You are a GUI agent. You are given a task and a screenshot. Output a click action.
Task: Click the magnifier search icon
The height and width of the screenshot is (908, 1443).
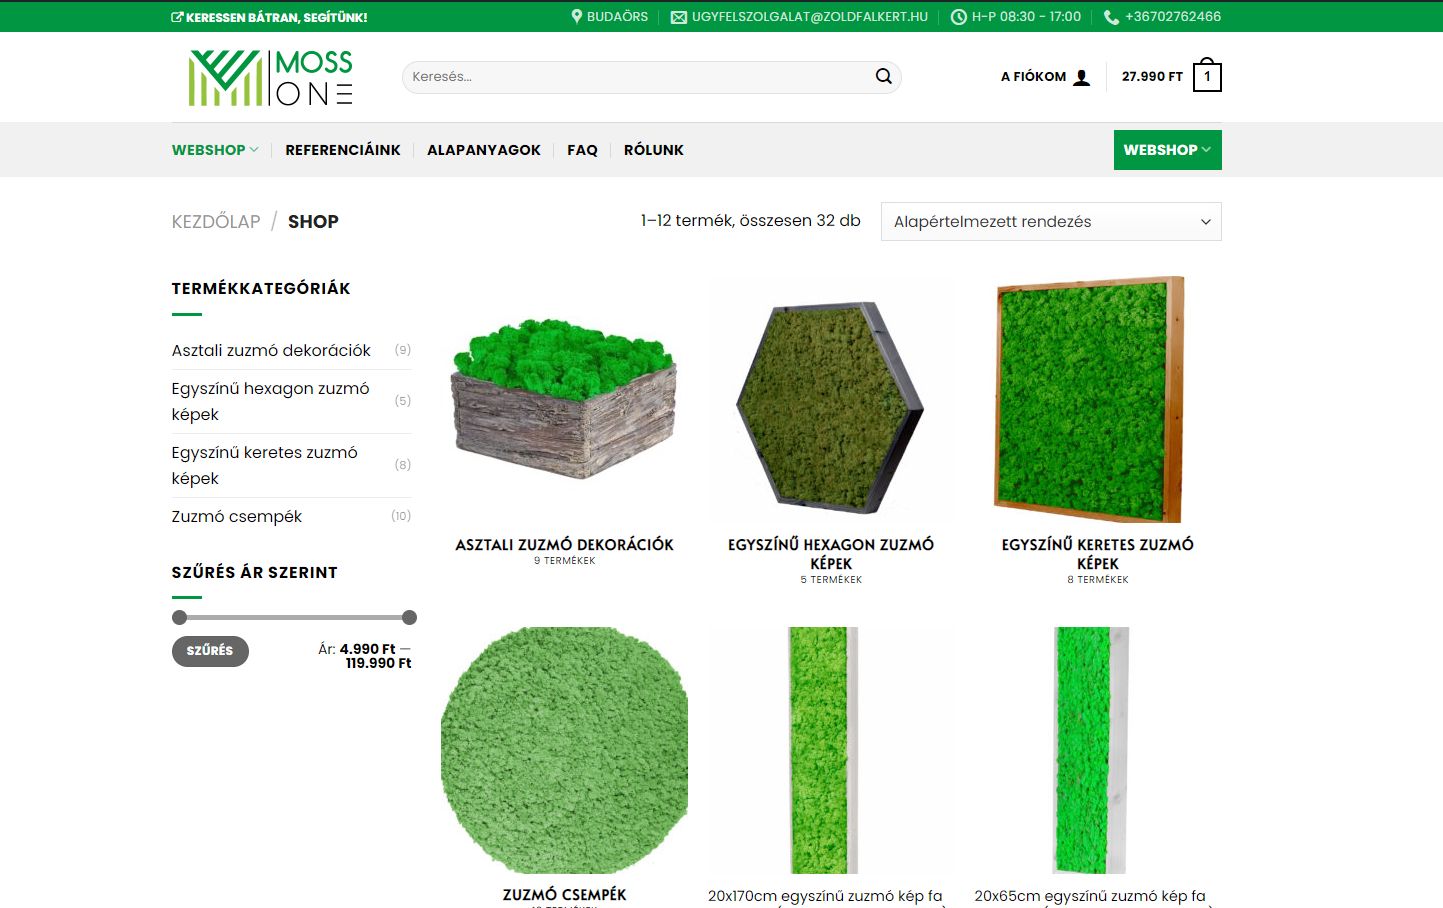point(883,77)
